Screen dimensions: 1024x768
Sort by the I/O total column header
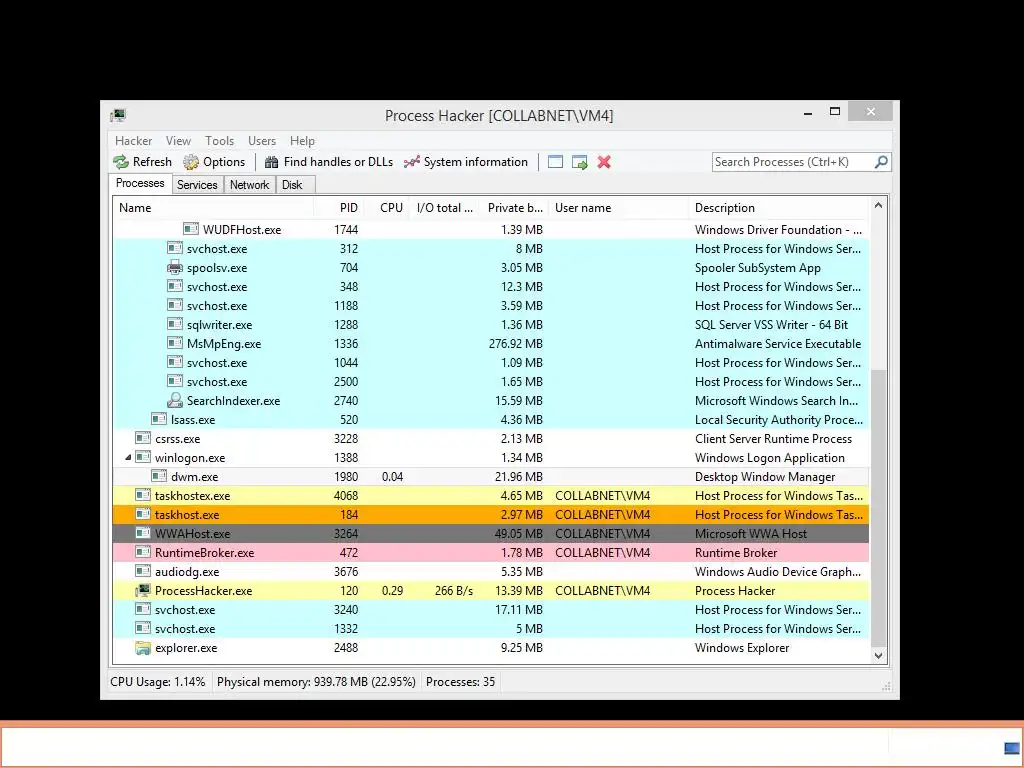(x=445, y=208)
